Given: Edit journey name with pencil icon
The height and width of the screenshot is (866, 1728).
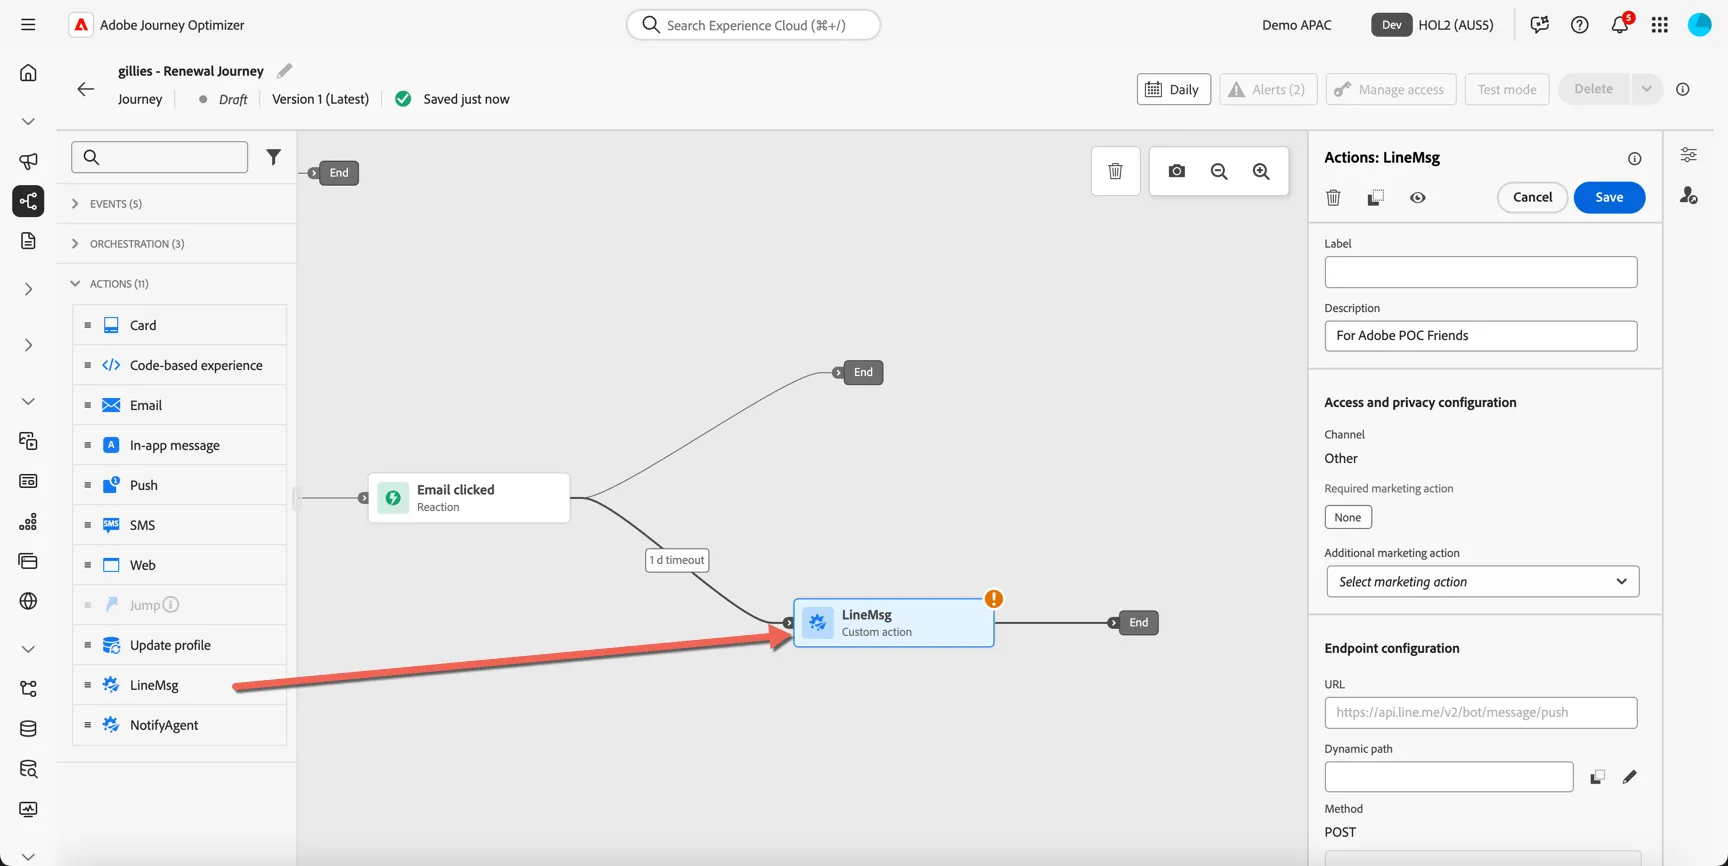Looking at the screenshot, I should [285, 70].
